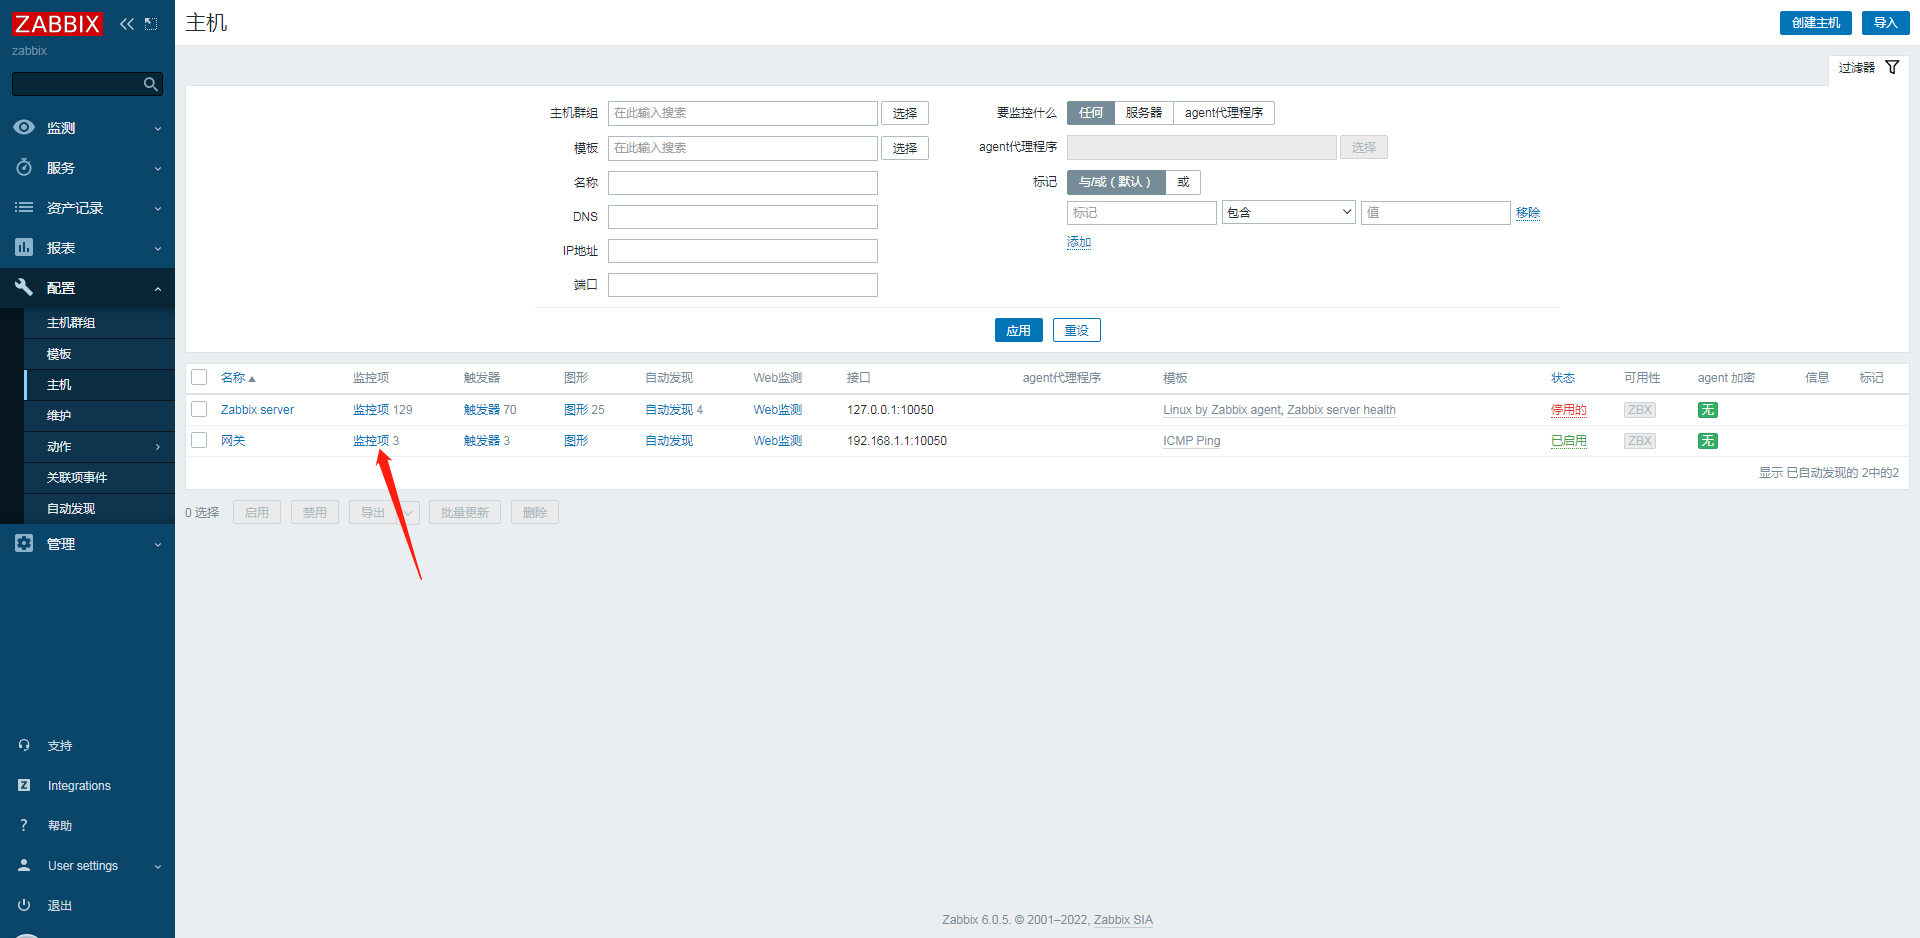Select 服务器 monitoring option

click(1143, 113)
